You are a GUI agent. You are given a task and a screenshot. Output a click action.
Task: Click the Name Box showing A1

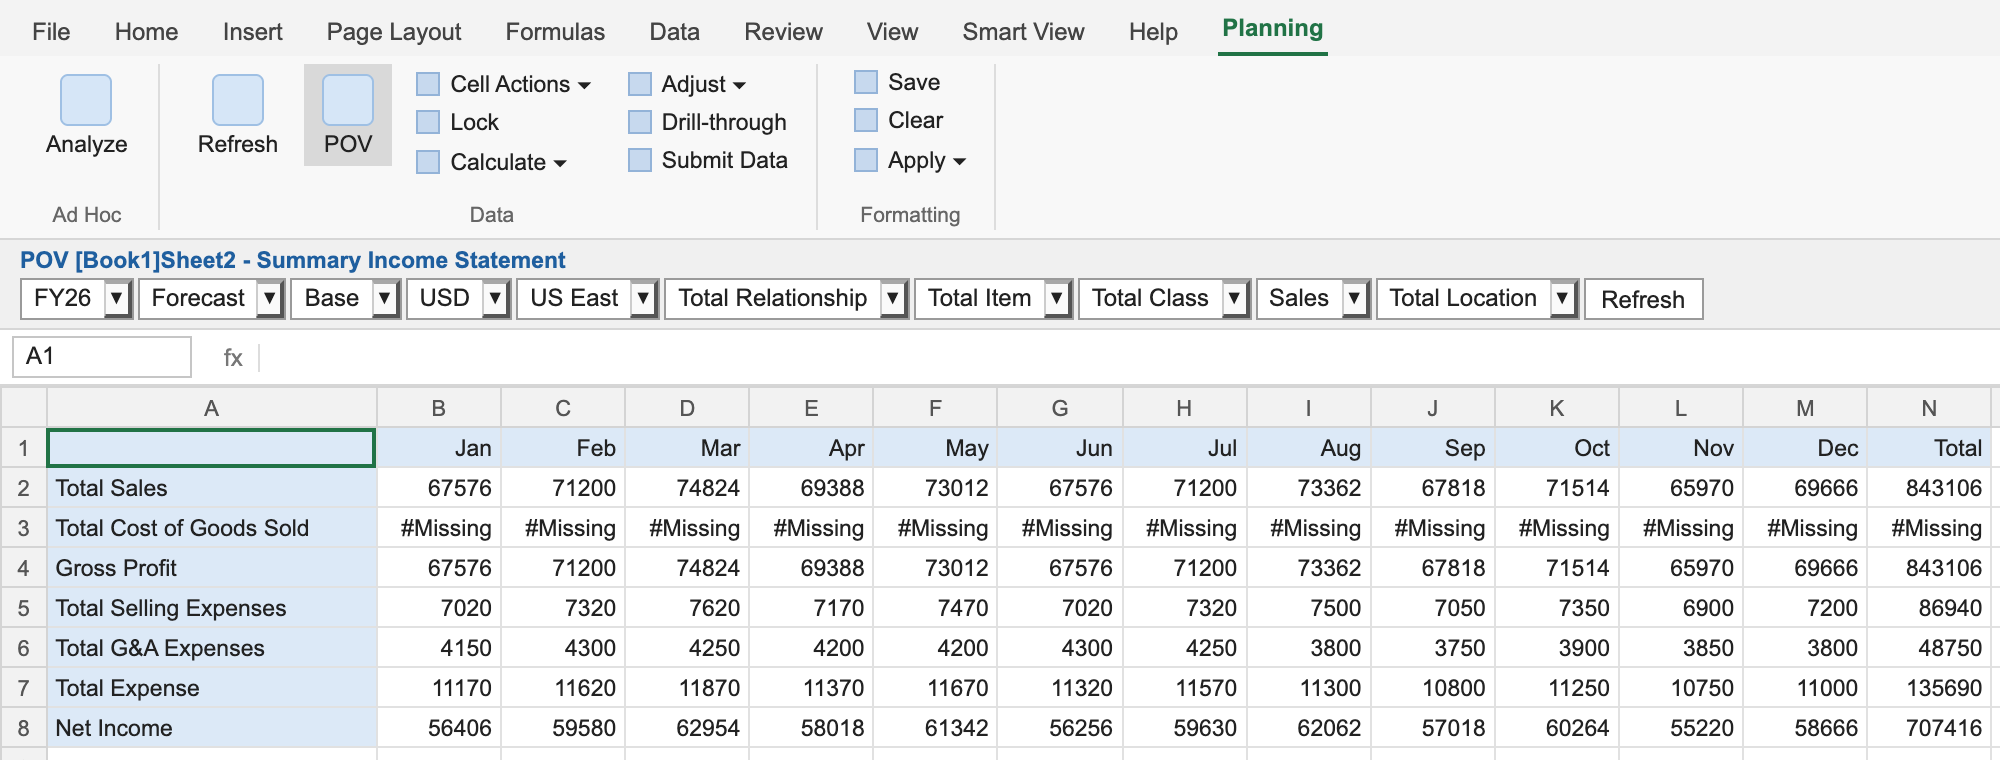click(102, 357)
